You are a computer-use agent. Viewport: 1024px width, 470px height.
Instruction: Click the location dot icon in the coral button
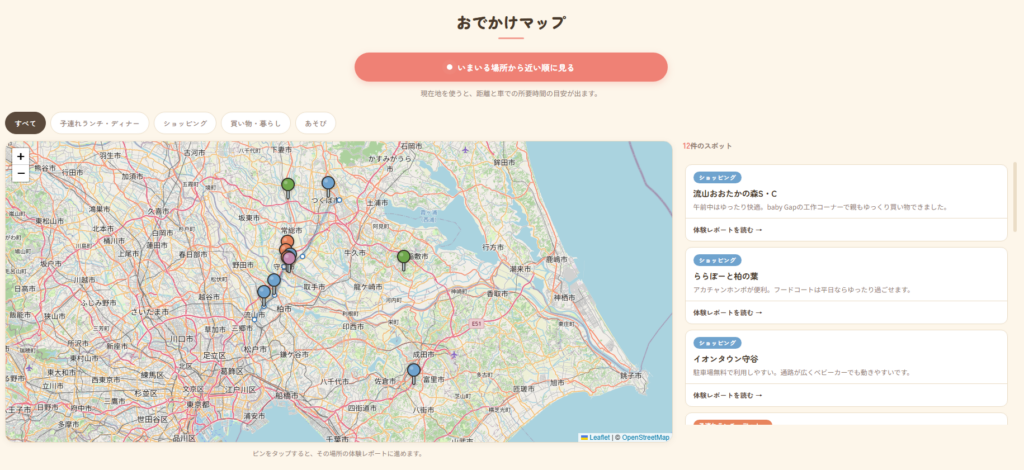[449, 67]
